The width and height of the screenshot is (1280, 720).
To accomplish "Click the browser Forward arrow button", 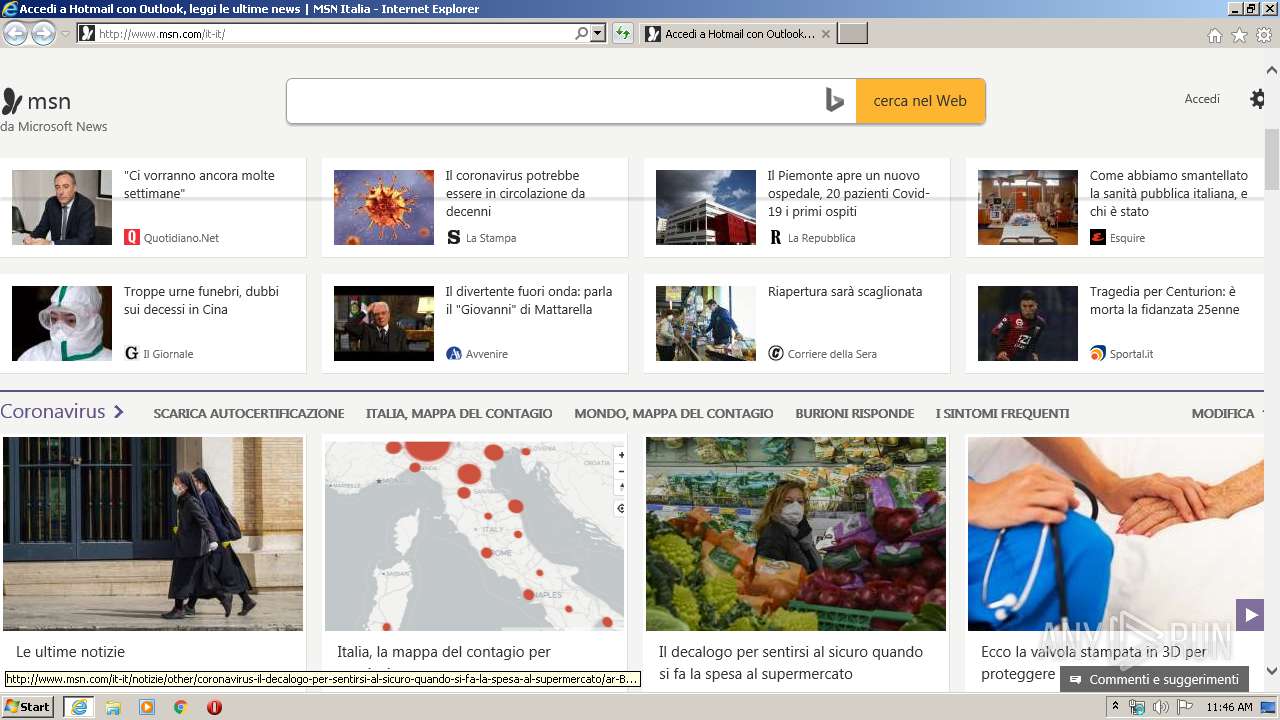I will (x=43, y=34).
